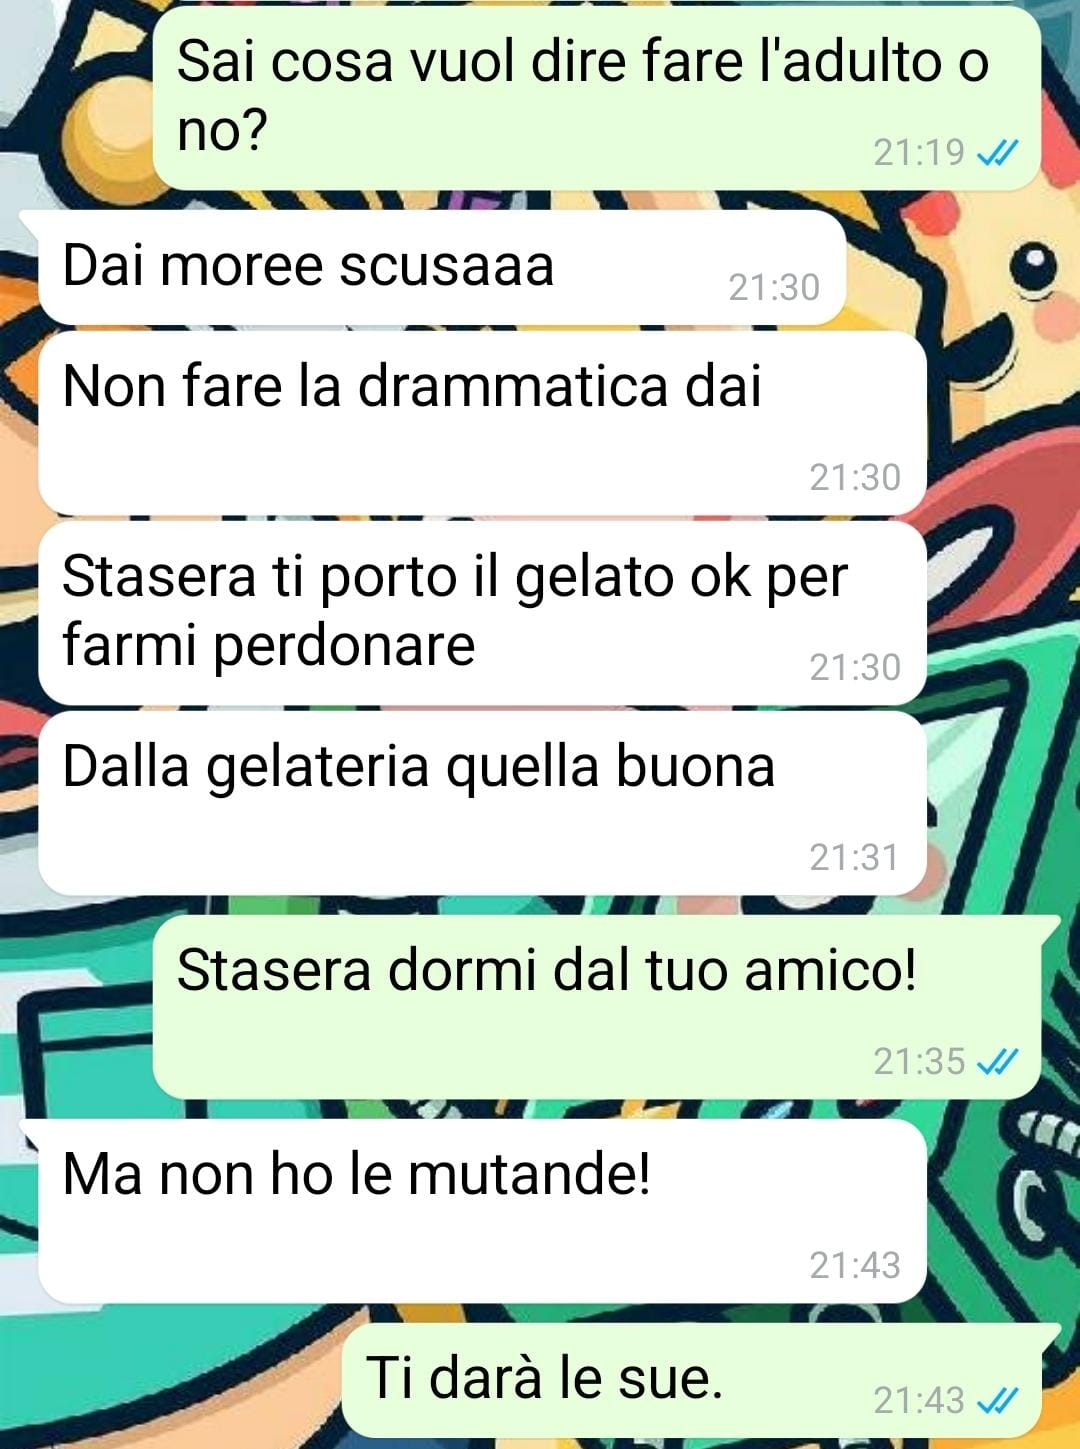Click the blue ticks on 'Ti darà le sue.'

coord(996,1401)
